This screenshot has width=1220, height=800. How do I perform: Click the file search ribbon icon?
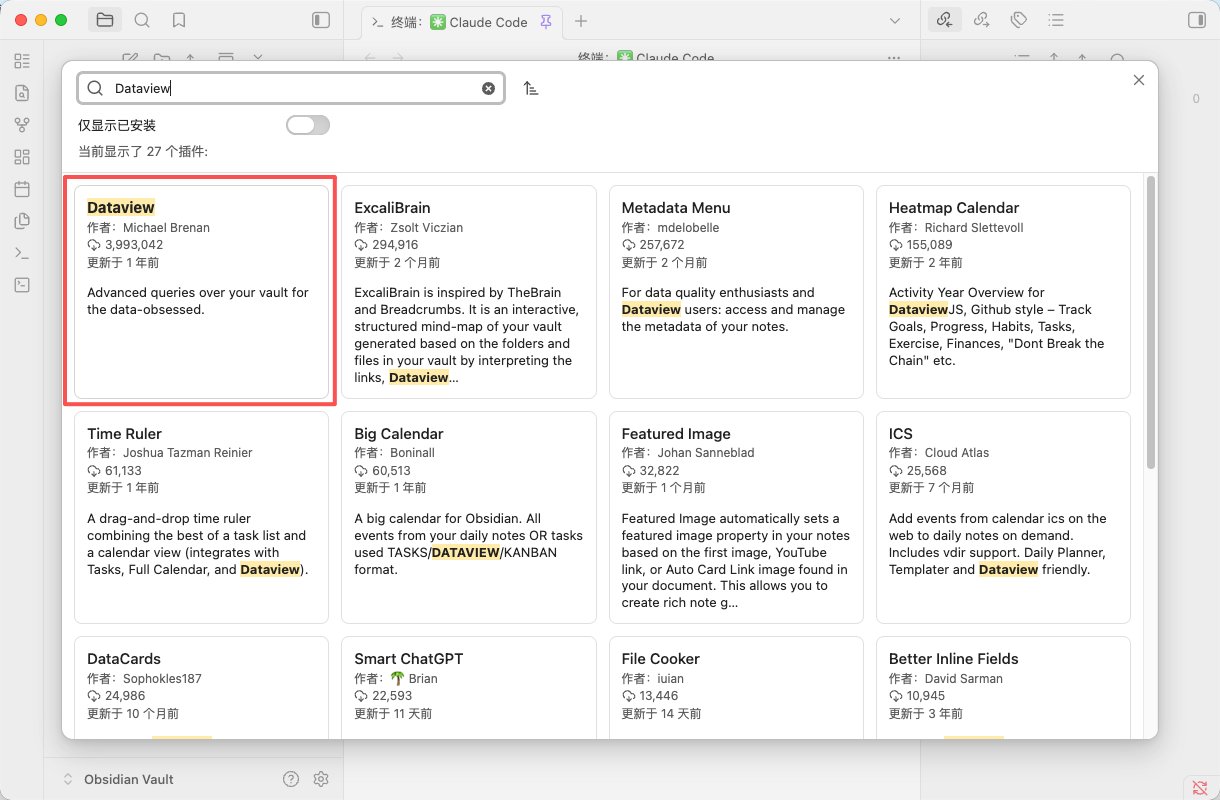tap(22, 93)
